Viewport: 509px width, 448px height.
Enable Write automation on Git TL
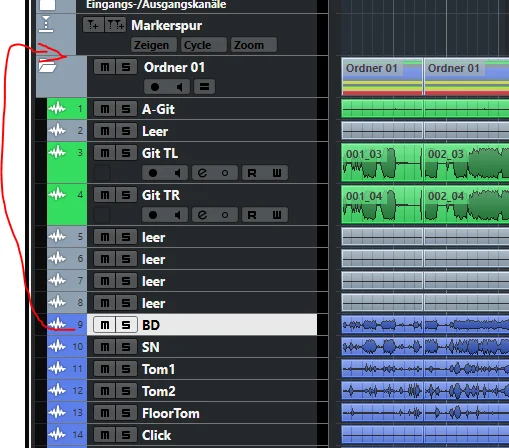pos(277,173)
